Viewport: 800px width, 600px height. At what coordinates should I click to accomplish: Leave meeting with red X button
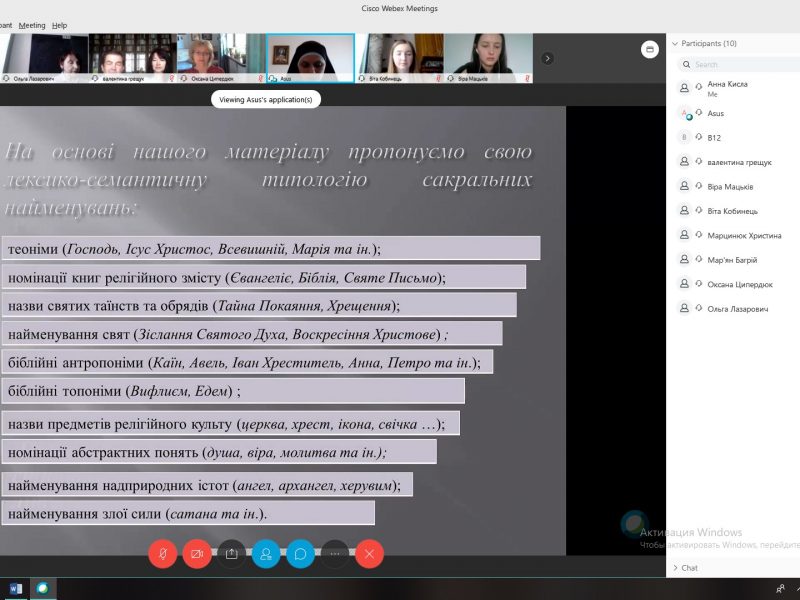[x=370, y=553]
